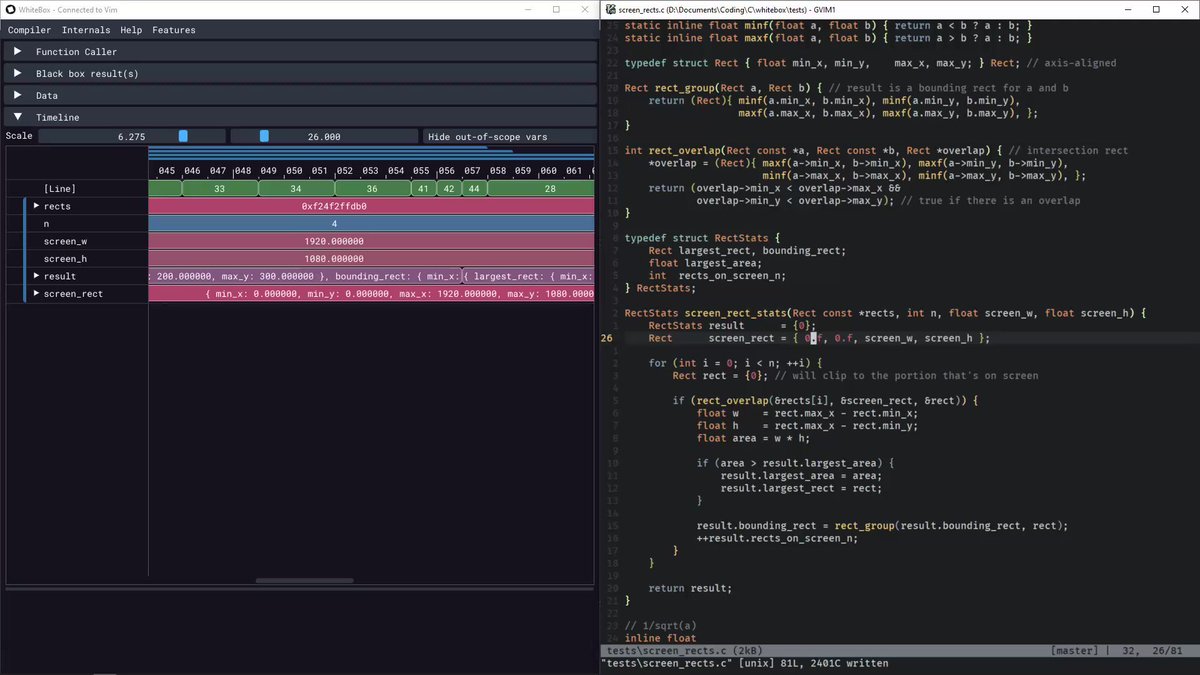Maximize the WhiteBox window
Image resolution: width=1200 pixels, height=675 pixels.
tap(556, 9)
